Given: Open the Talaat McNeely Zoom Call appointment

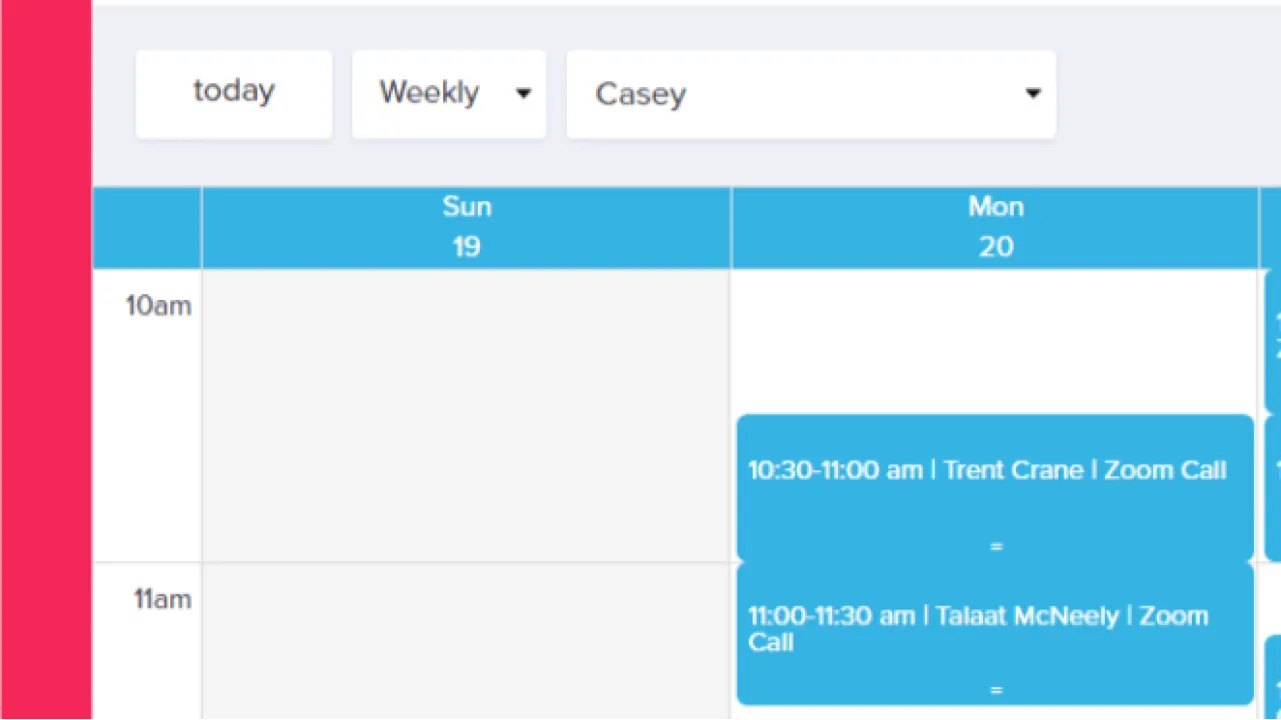Looking at the screenshot, I should (x=977, y=629).
